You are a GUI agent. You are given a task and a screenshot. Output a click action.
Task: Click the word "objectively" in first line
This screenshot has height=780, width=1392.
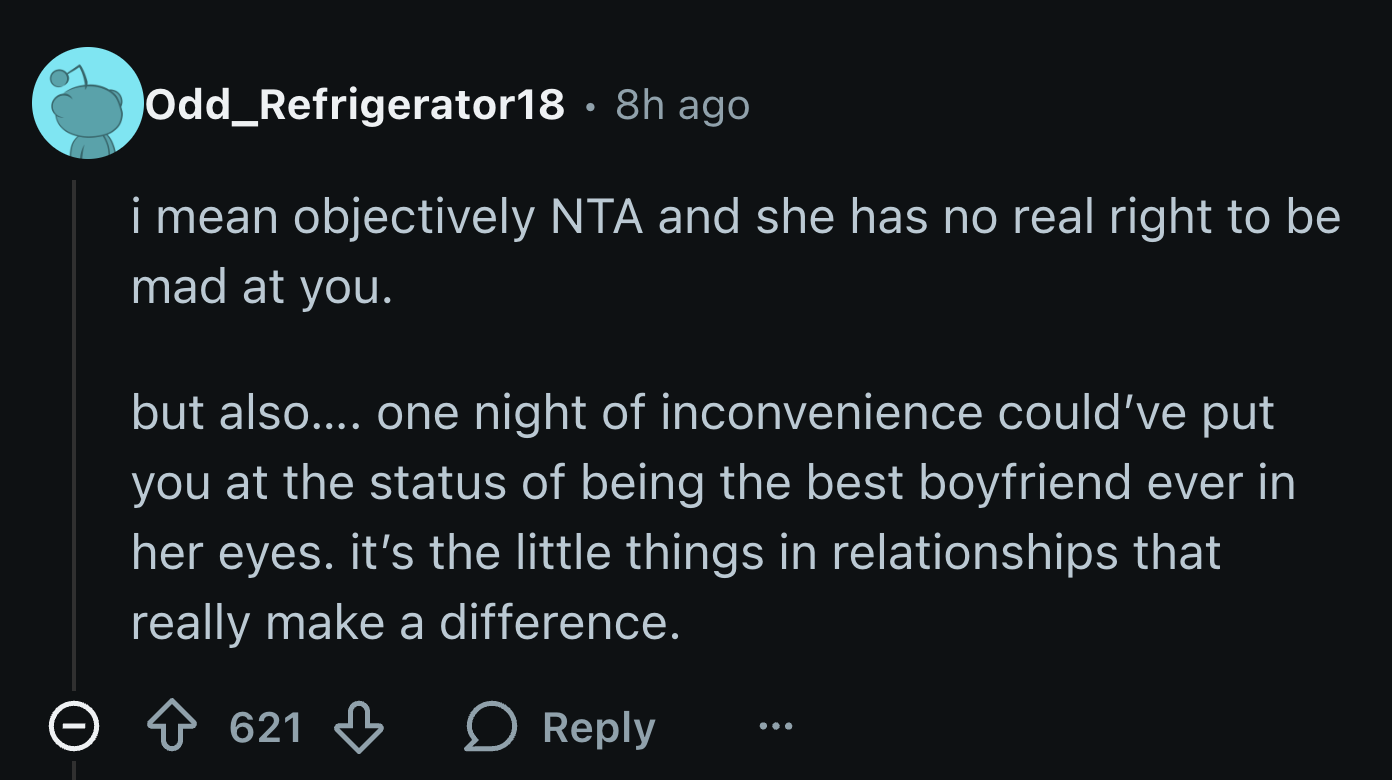pos(414,219)
